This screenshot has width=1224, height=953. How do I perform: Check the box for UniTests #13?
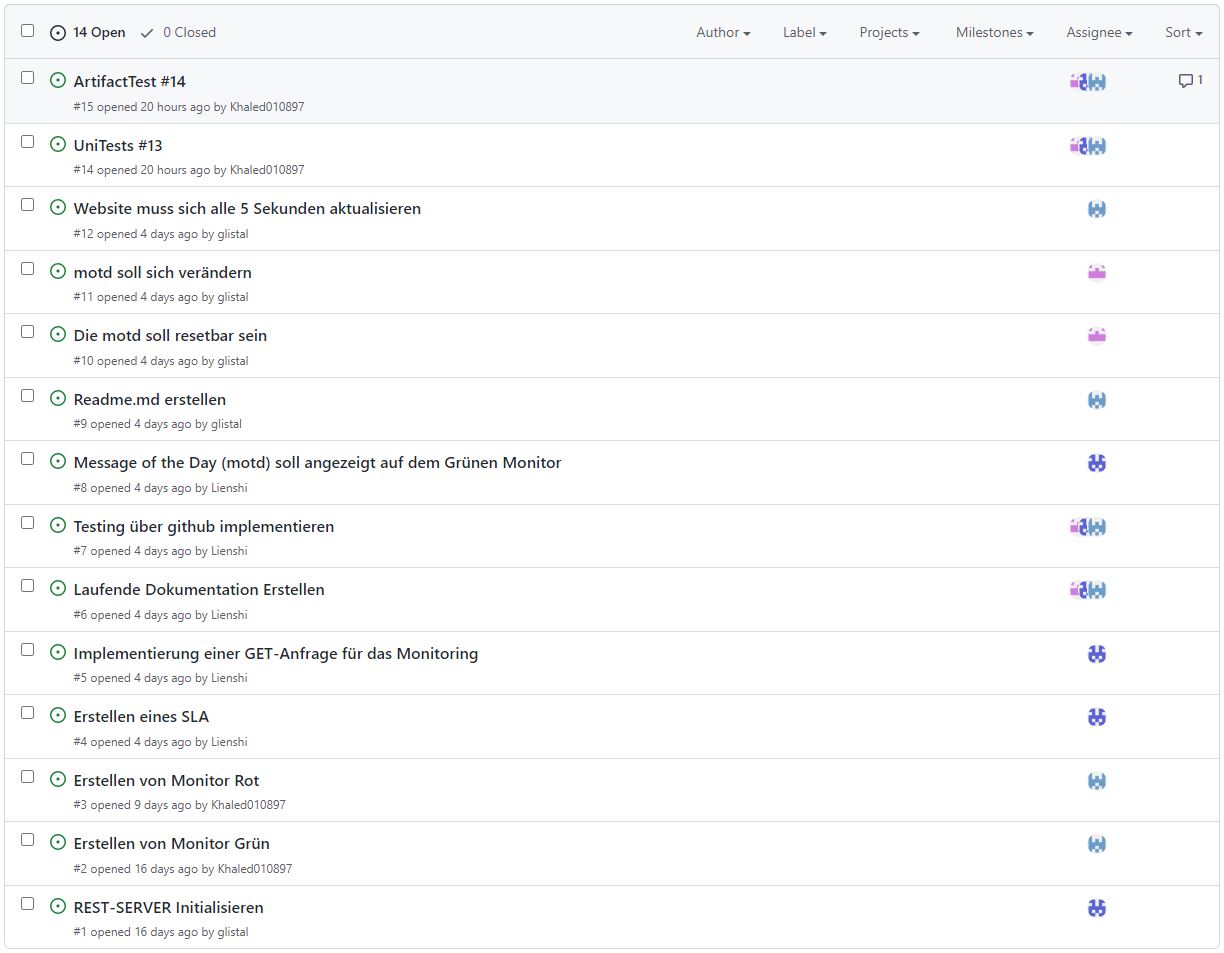tap(28, 141)
